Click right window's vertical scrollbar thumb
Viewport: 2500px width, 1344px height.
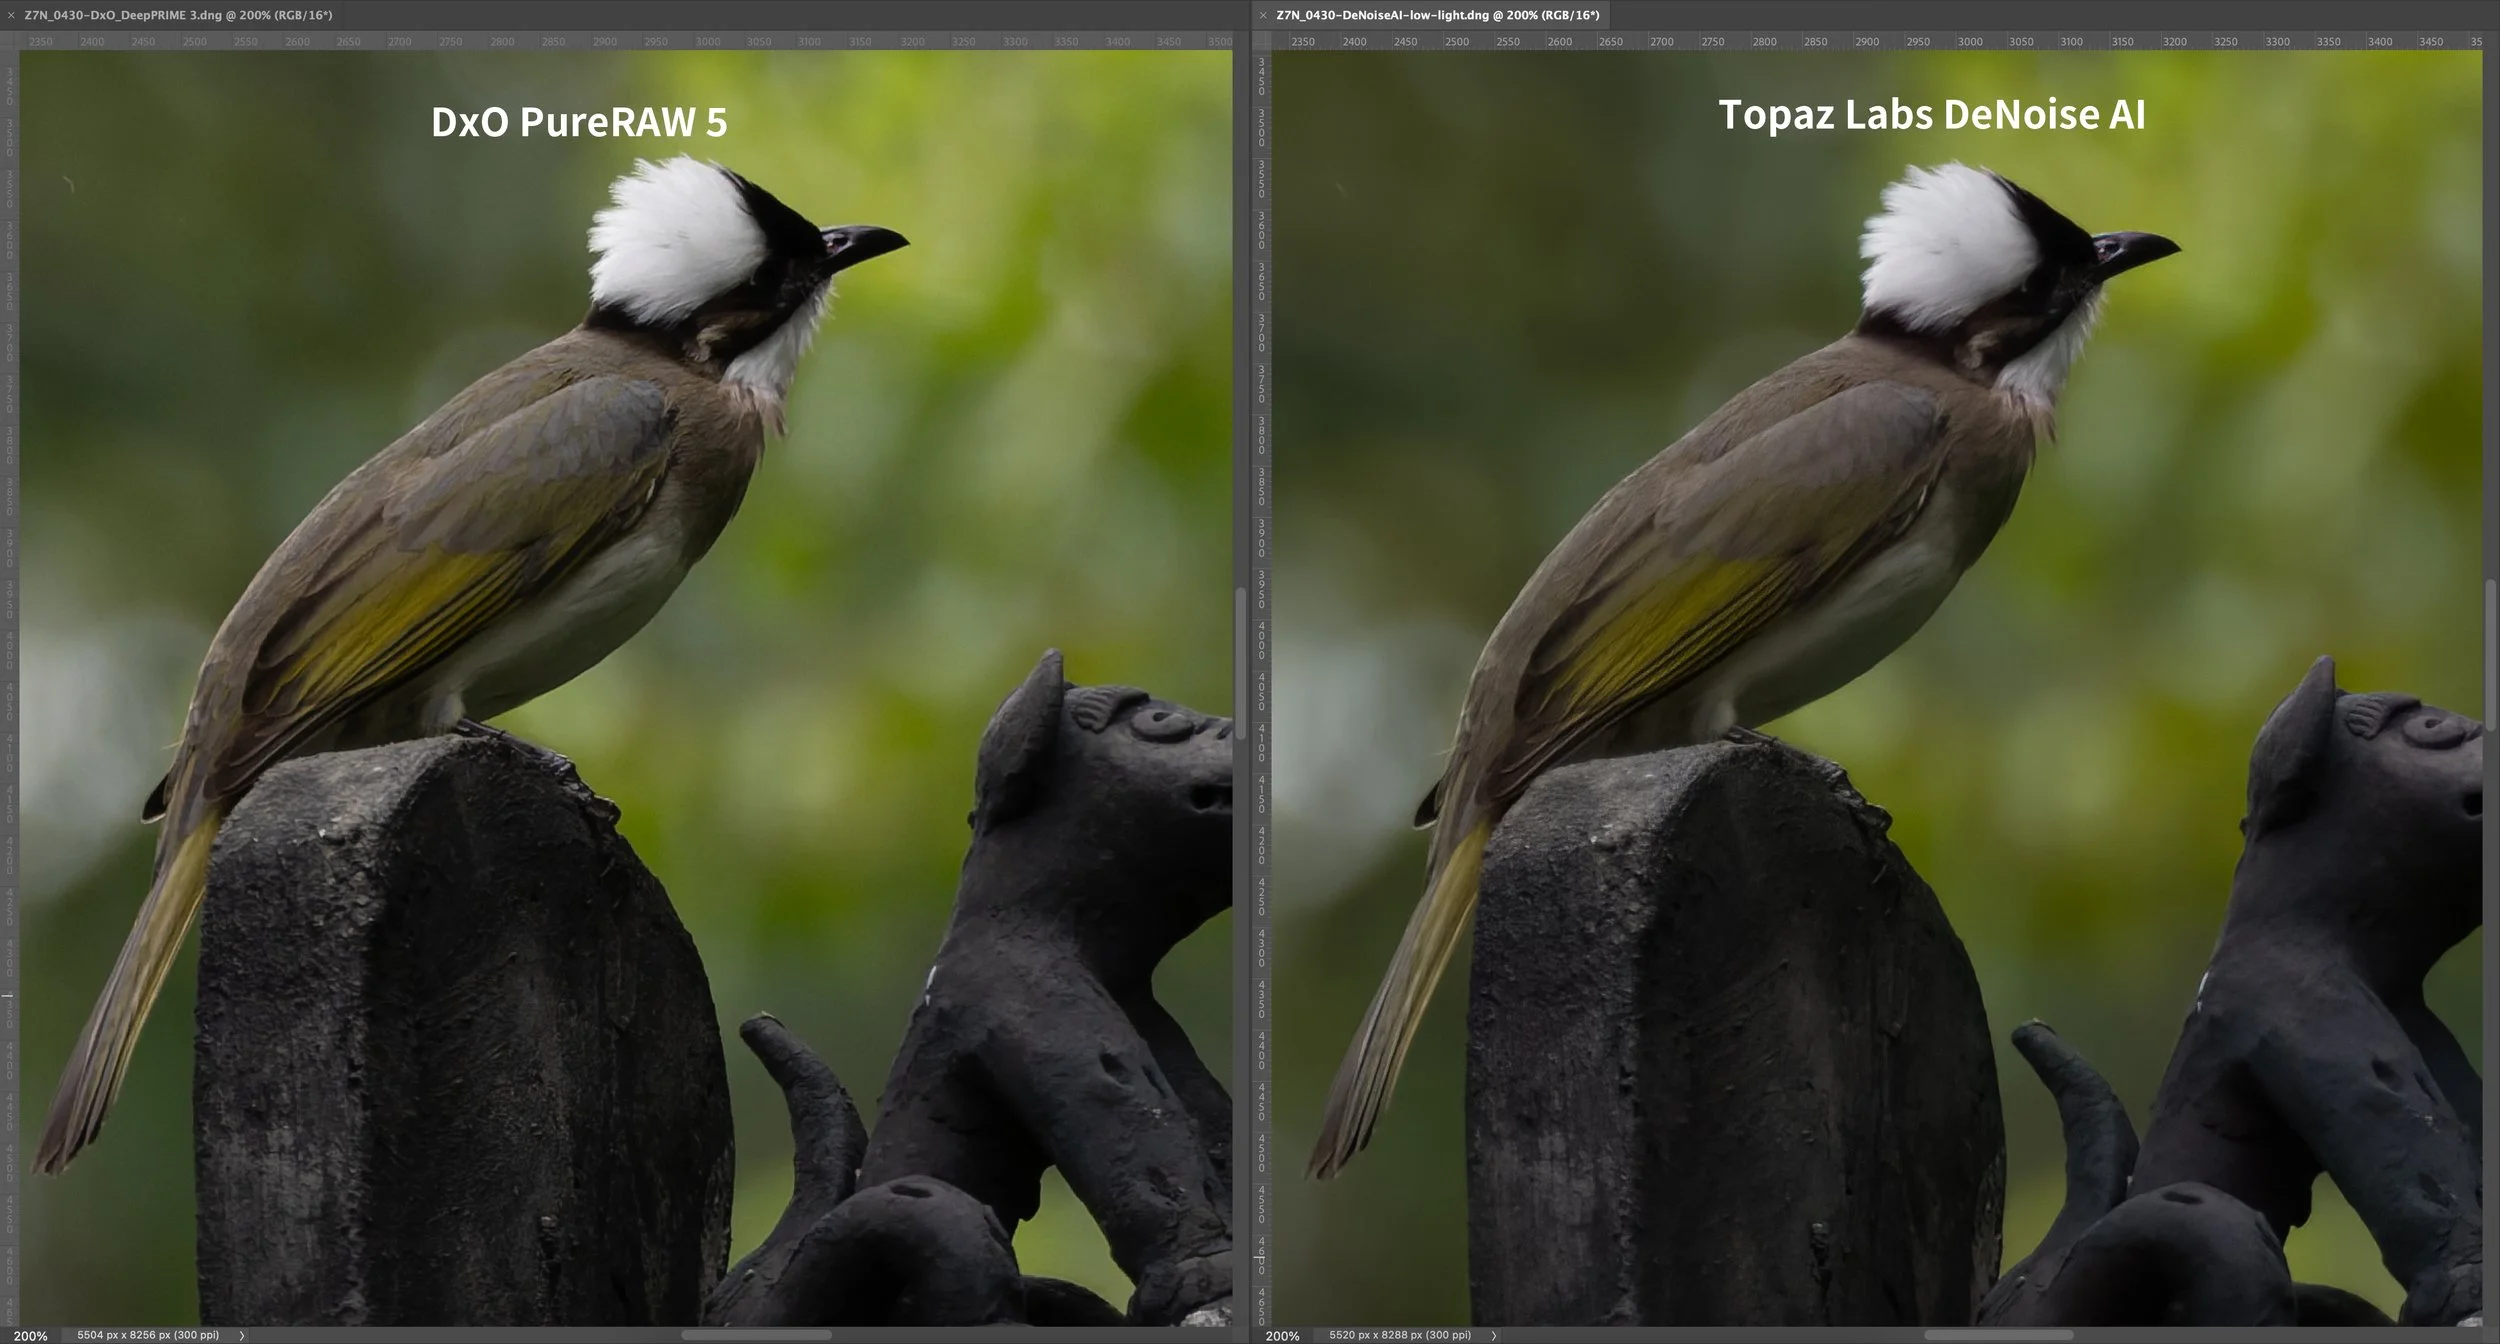click(x=2491, y=654)
